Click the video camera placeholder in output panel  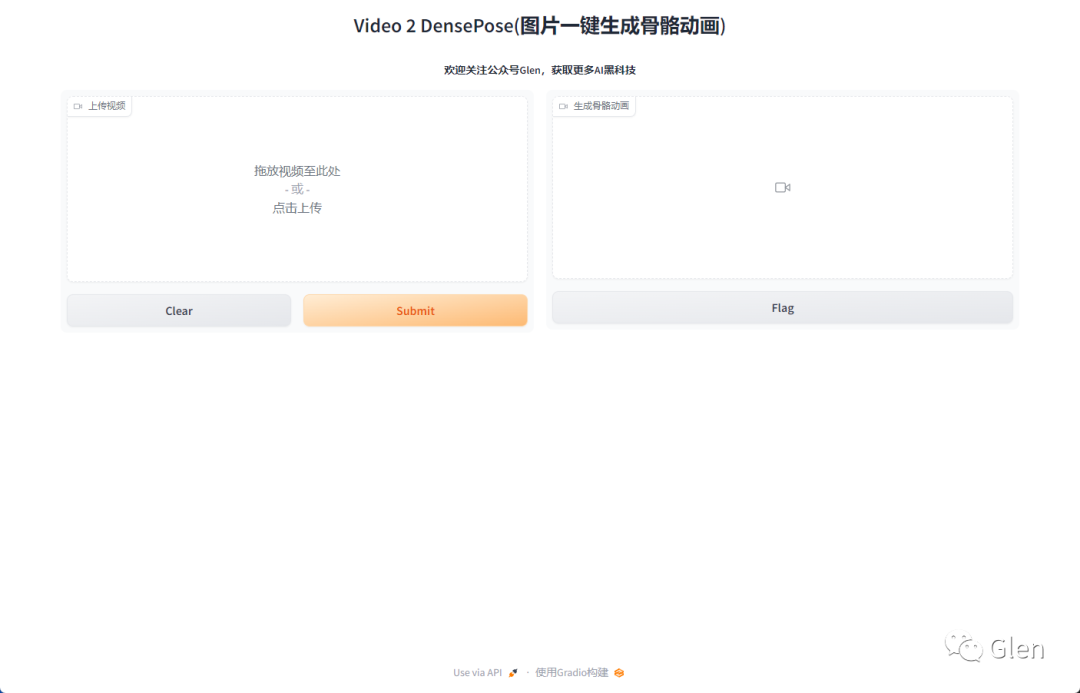(x=782, y=187)
